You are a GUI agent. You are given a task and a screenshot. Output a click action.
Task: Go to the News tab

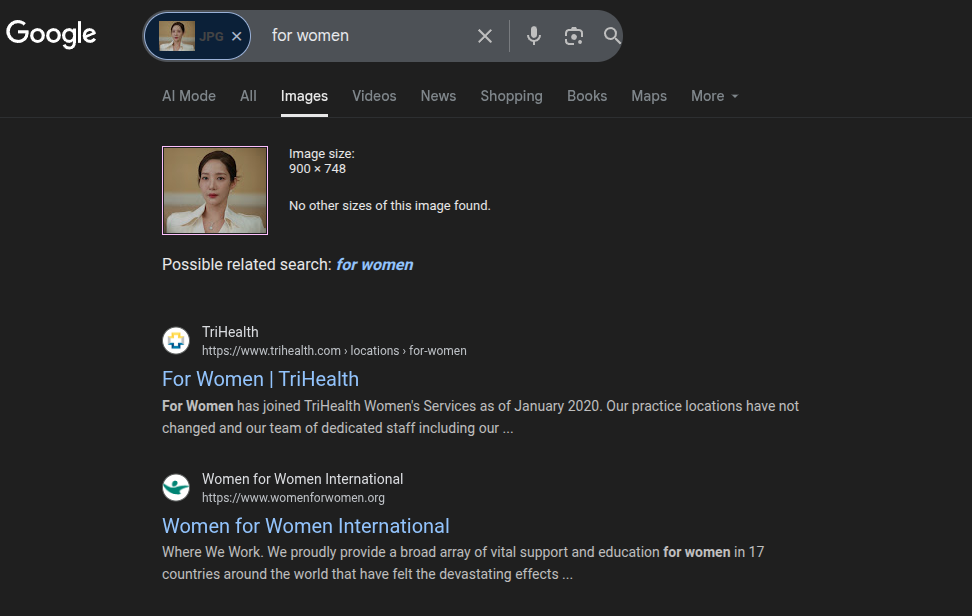click(438, 96)
